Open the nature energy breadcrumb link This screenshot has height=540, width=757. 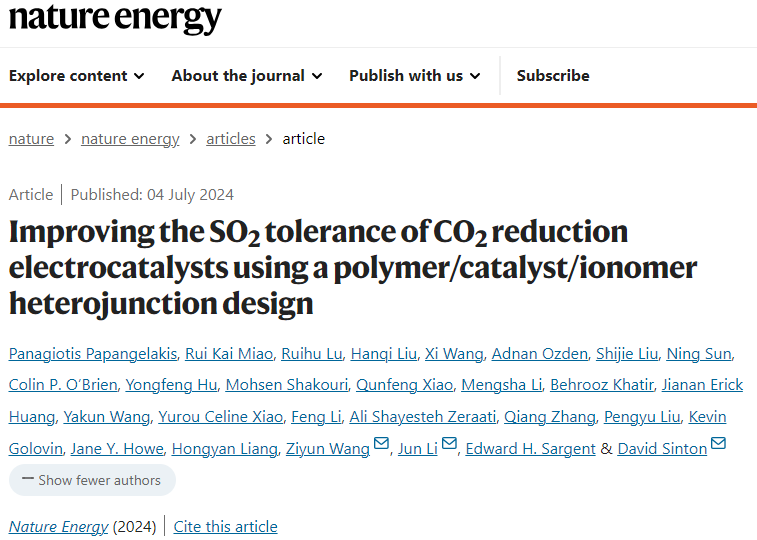[x=130, y=139]
